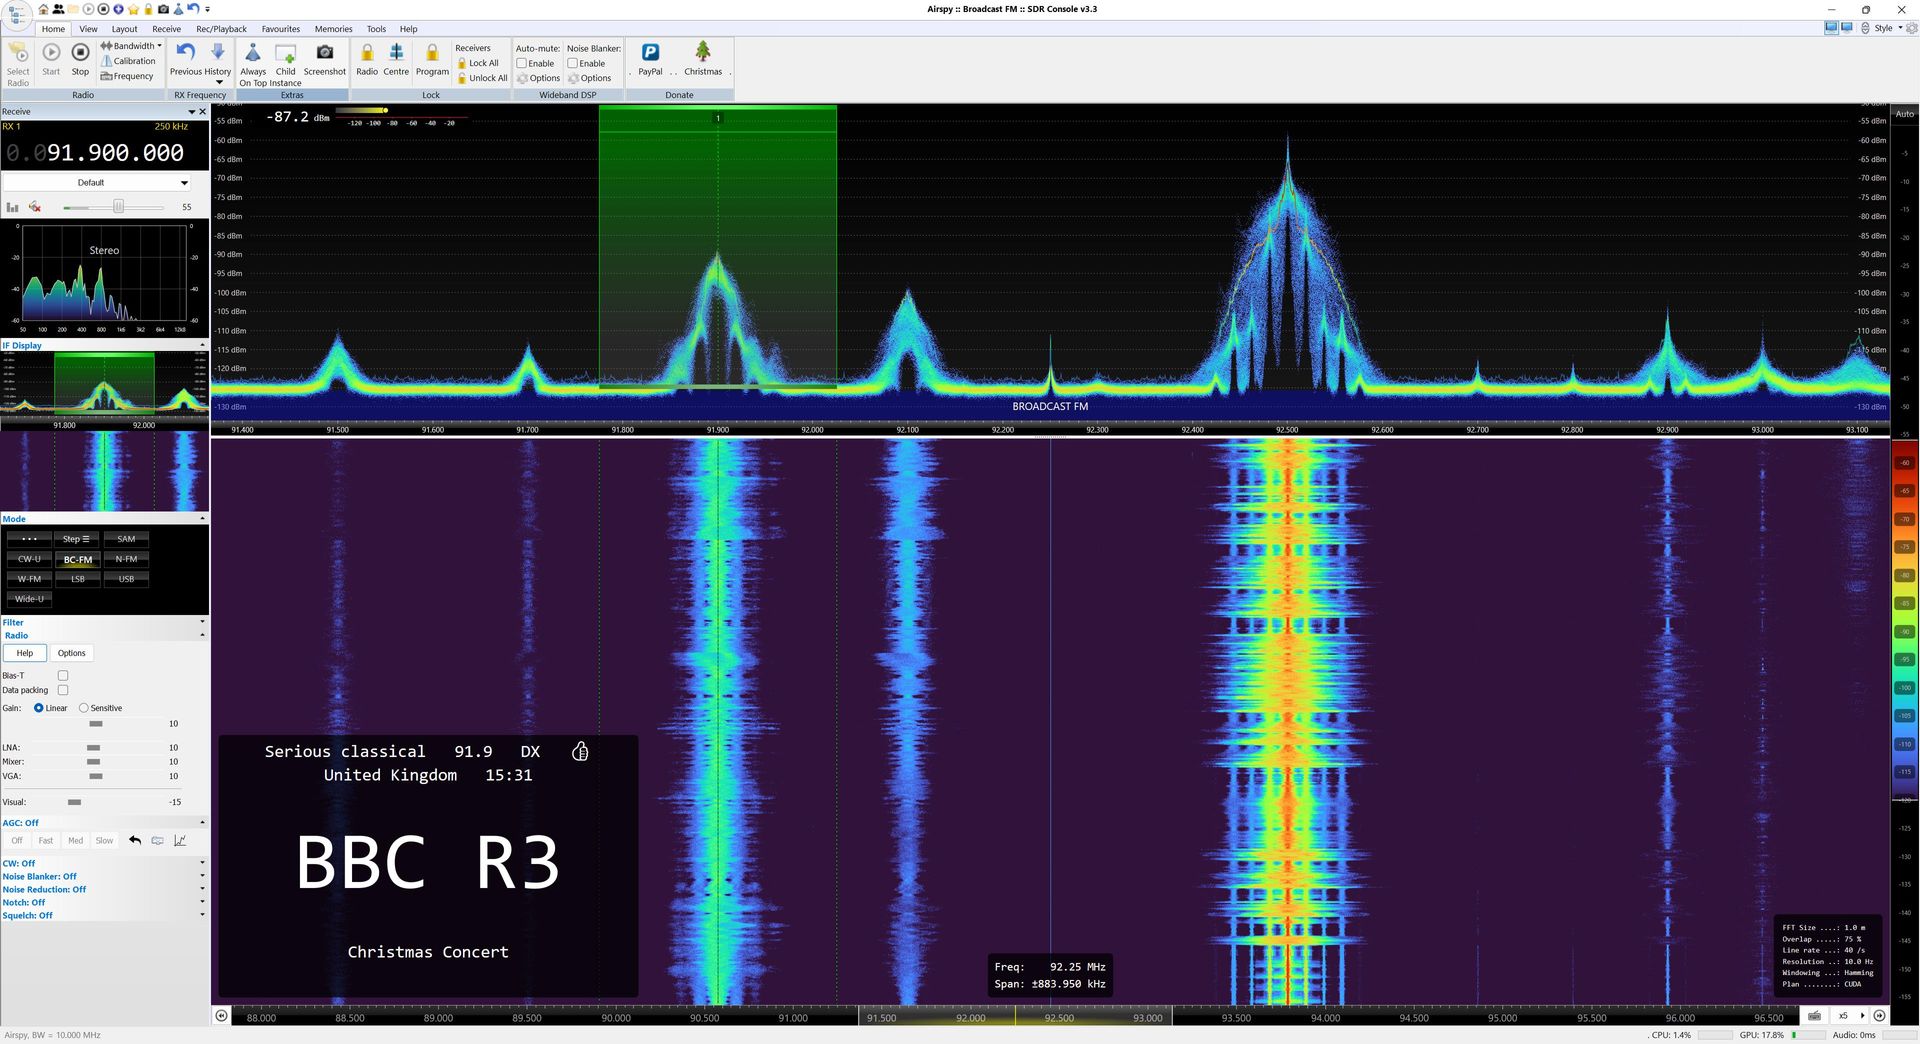The image size is (1920, 1044).
Task: Expand the Noise Reduction section
Action: tap(202, 889)
